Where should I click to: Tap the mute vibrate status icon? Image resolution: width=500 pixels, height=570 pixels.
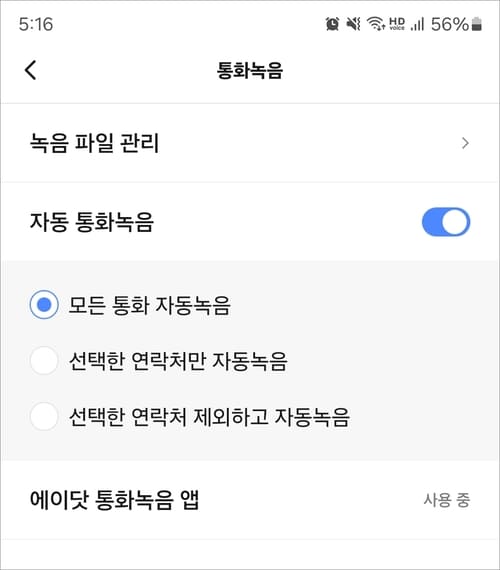353,24
